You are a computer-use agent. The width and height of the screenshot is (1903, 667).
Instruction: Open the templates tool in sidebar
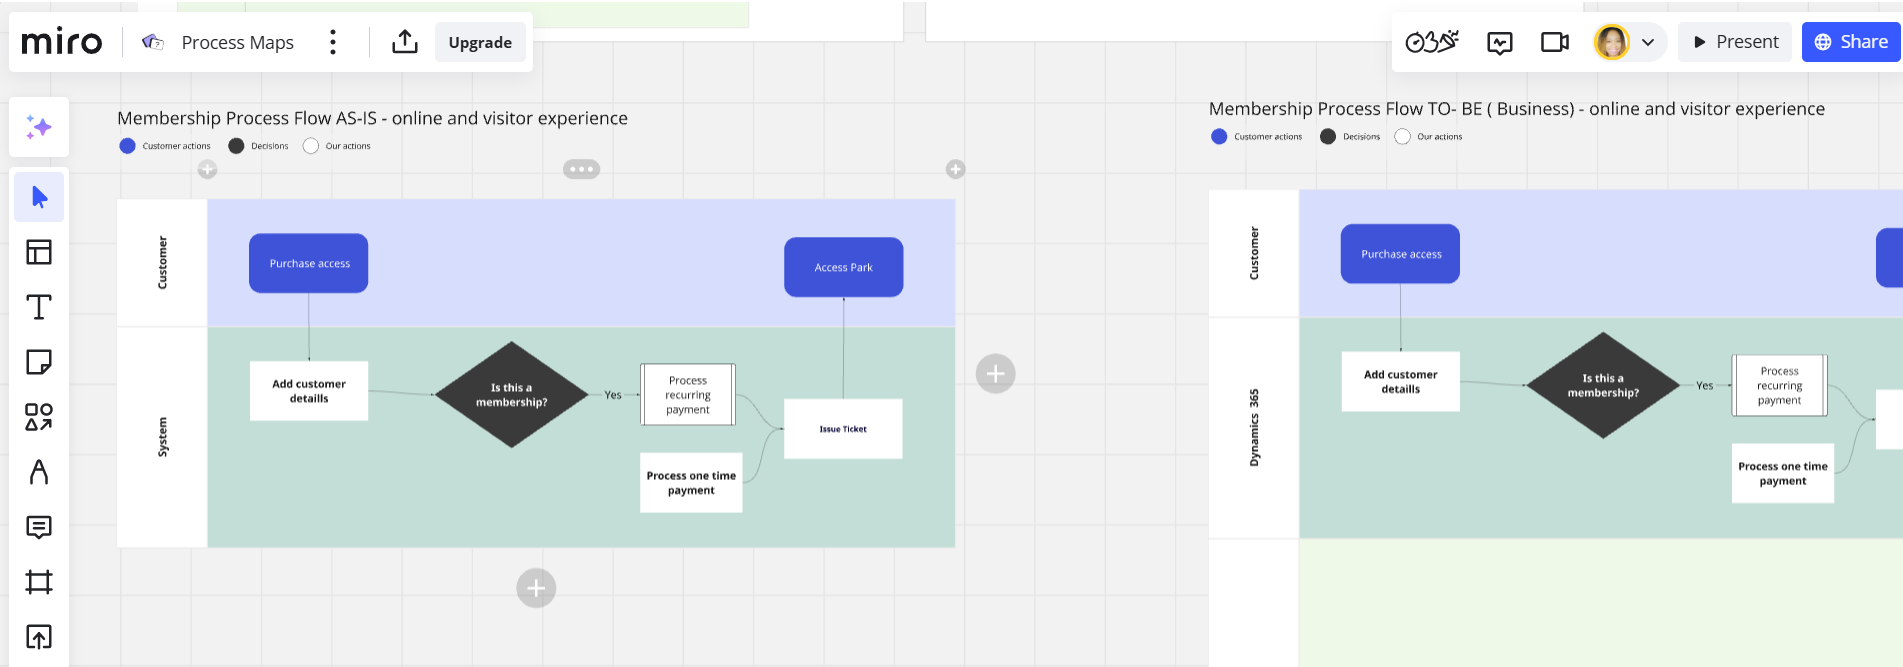click(39, 252)
